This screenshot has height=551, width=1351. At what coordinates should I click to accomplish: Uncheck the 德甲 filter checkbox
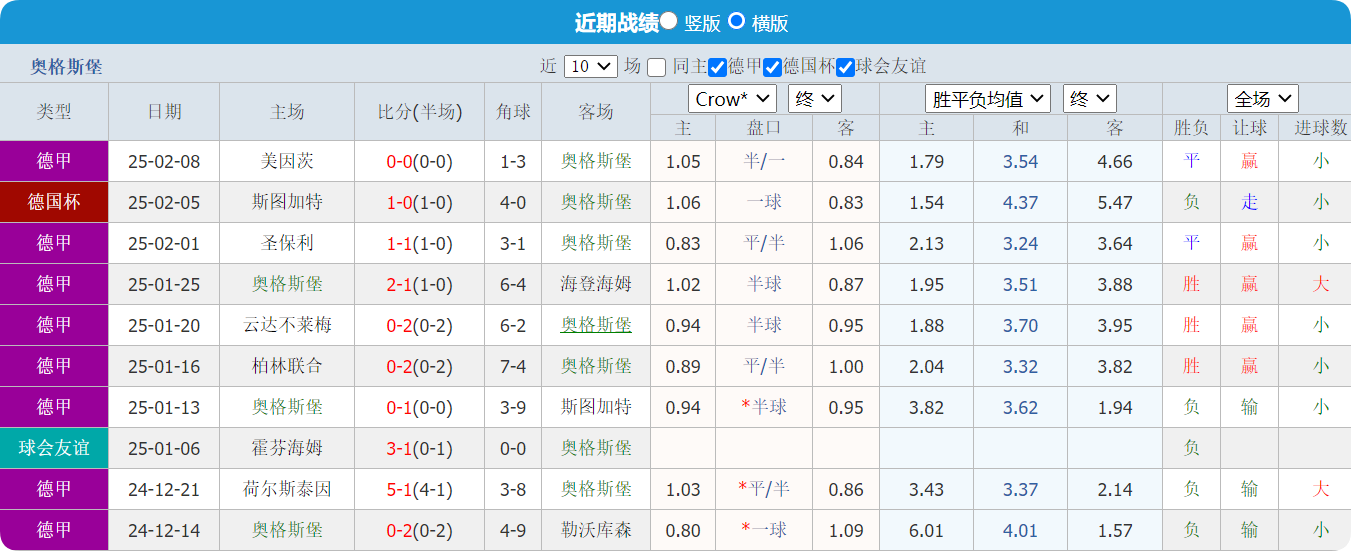[x=717, y=67]
